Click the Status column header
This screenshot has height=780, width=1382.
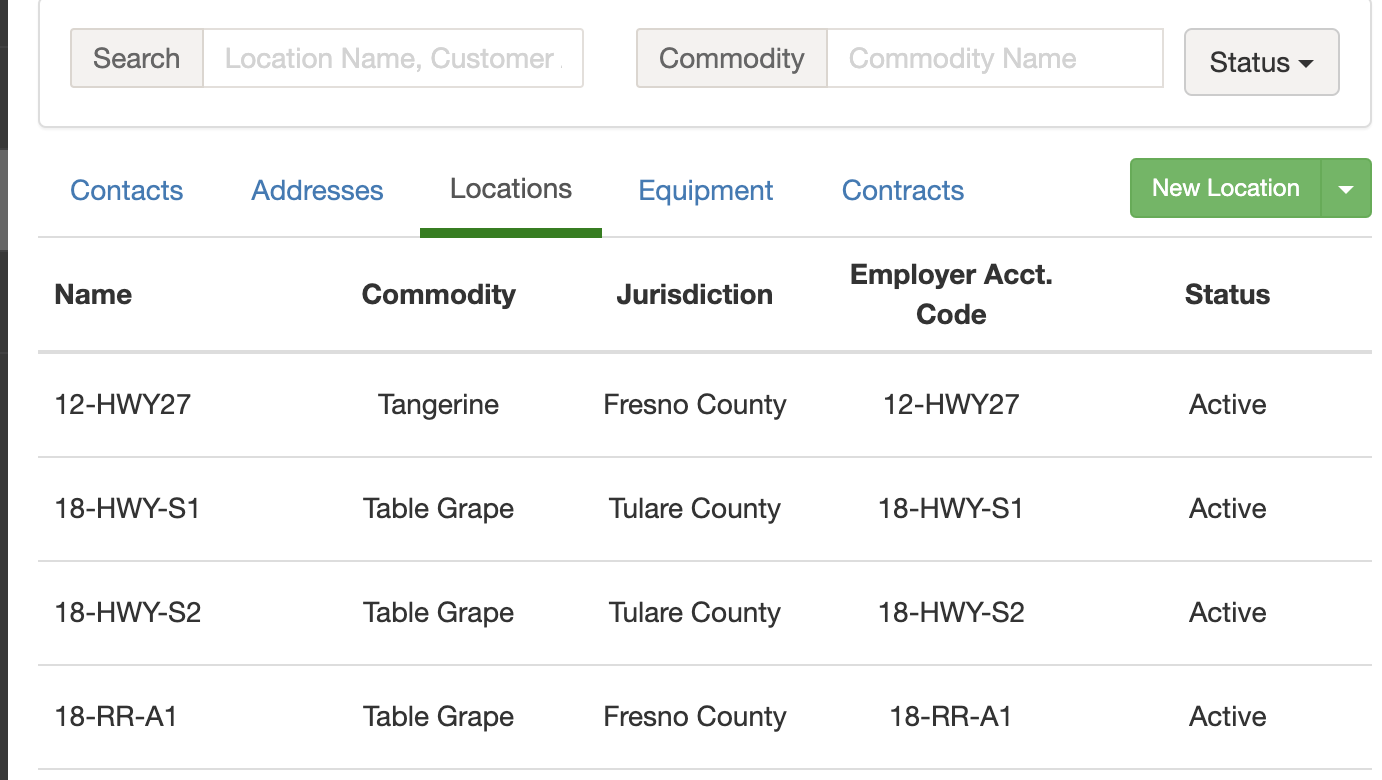pos(1227,294)
